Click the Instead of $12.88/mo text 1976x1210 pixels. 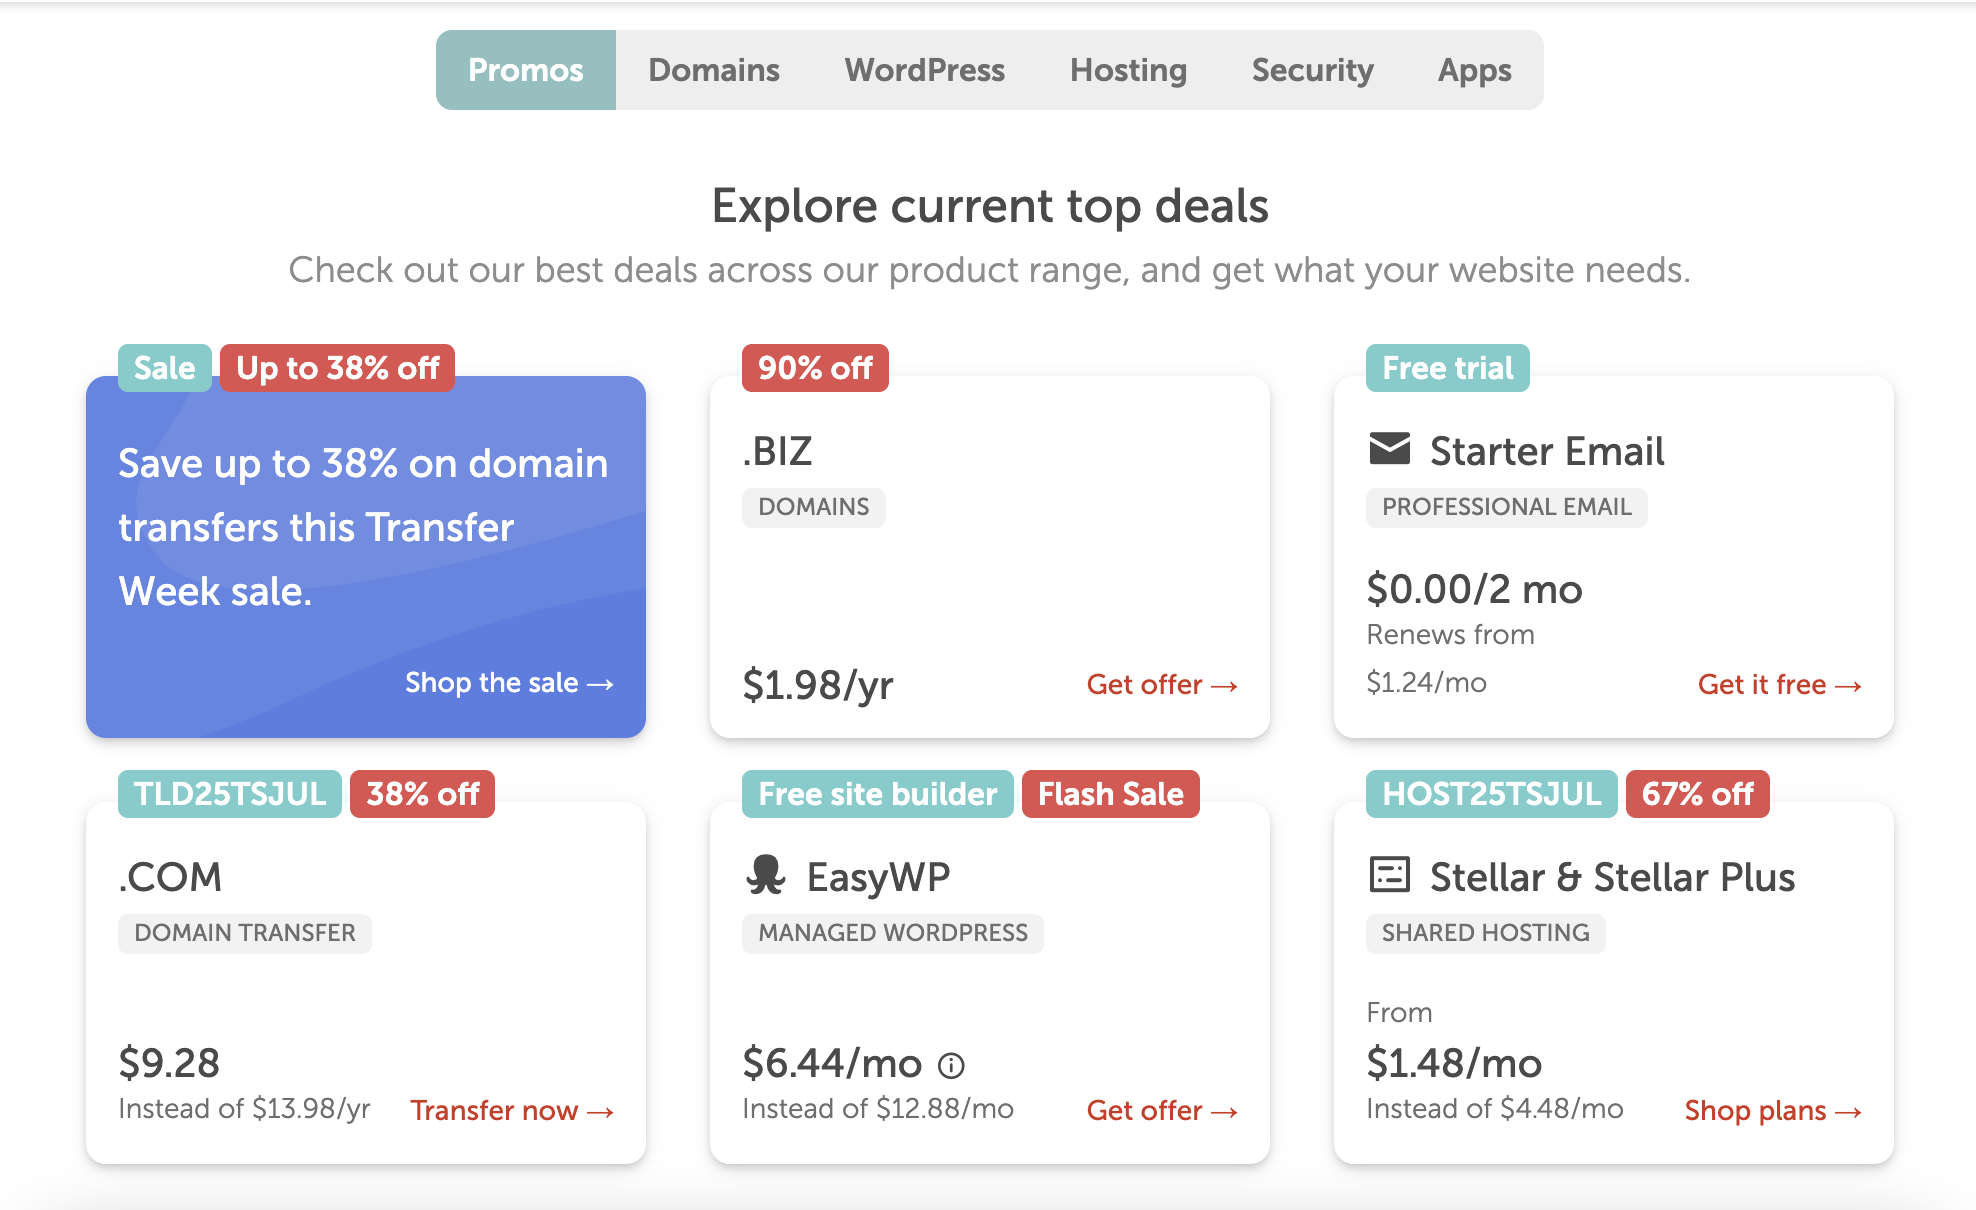click(878, 1109)
